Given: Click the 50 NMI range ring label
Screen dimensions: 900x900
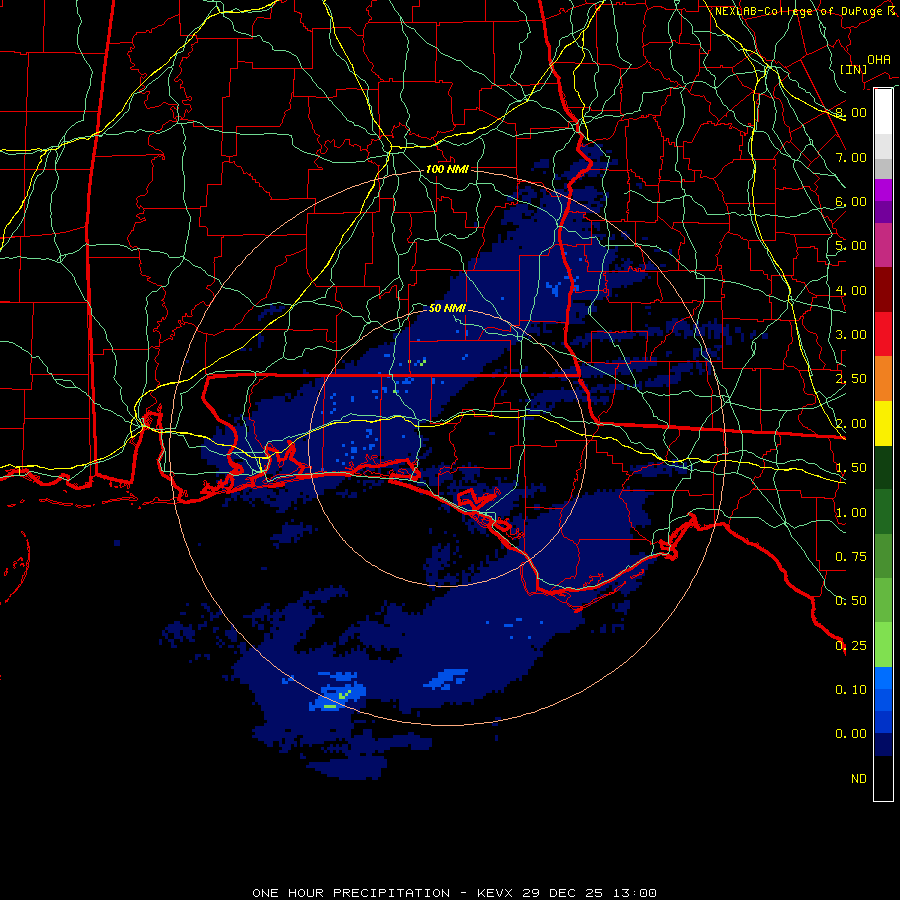Looking at the screenshot, I should (x=447, y=308).
